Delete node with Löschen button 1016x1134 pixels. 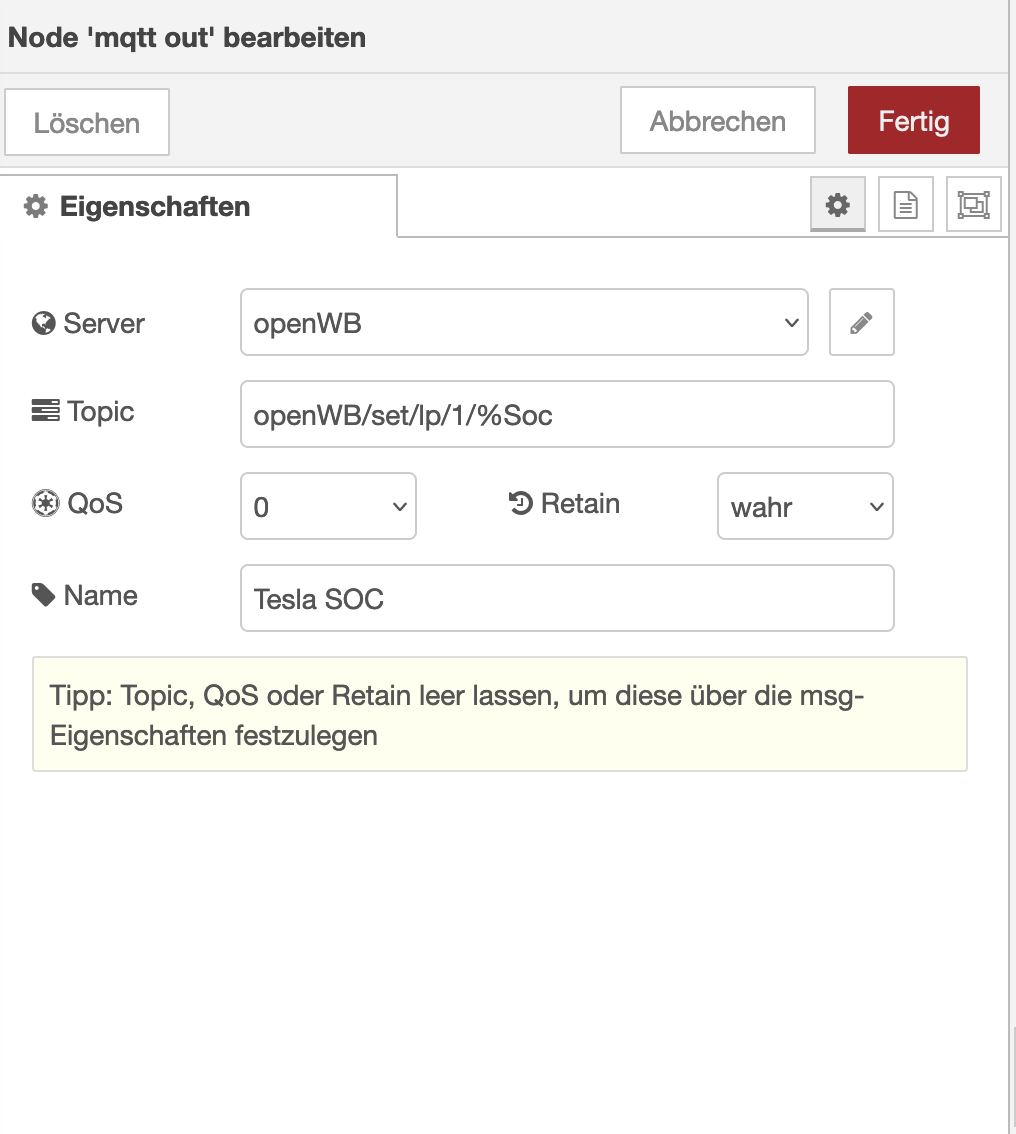click(87, 123)
